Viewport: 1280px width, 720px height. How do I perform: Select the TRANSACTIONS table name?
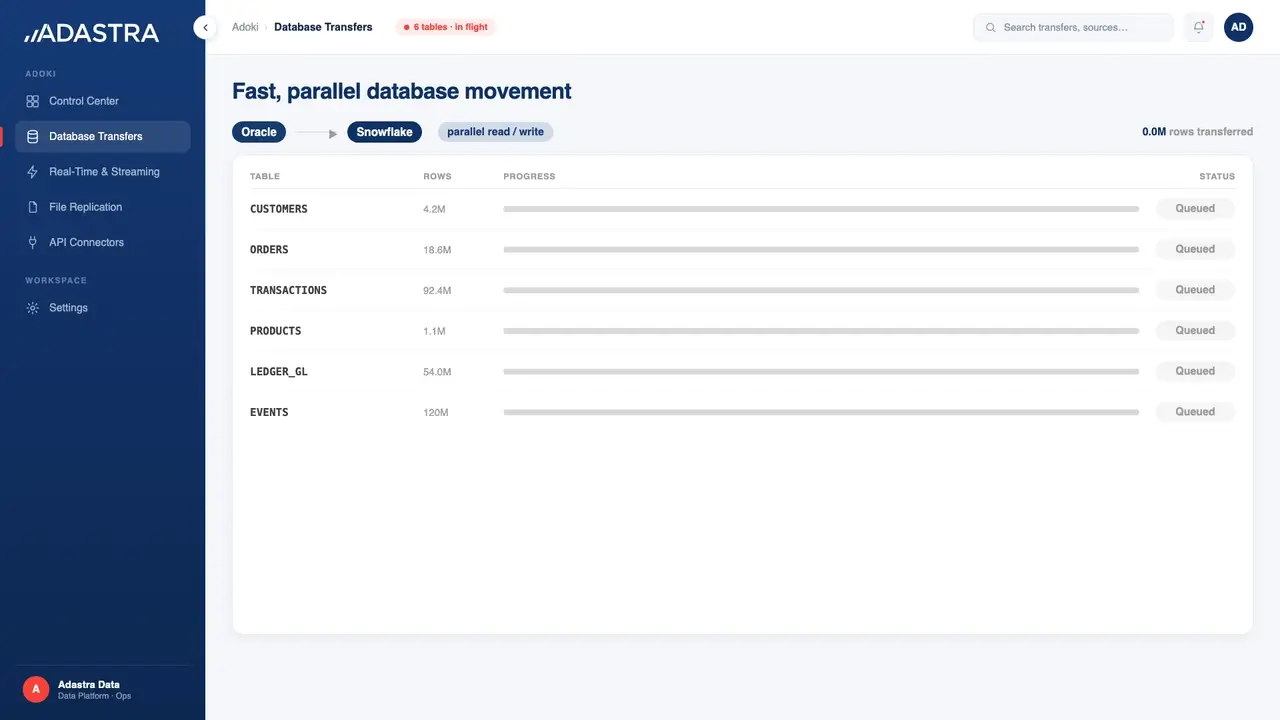tap(288, 290)
